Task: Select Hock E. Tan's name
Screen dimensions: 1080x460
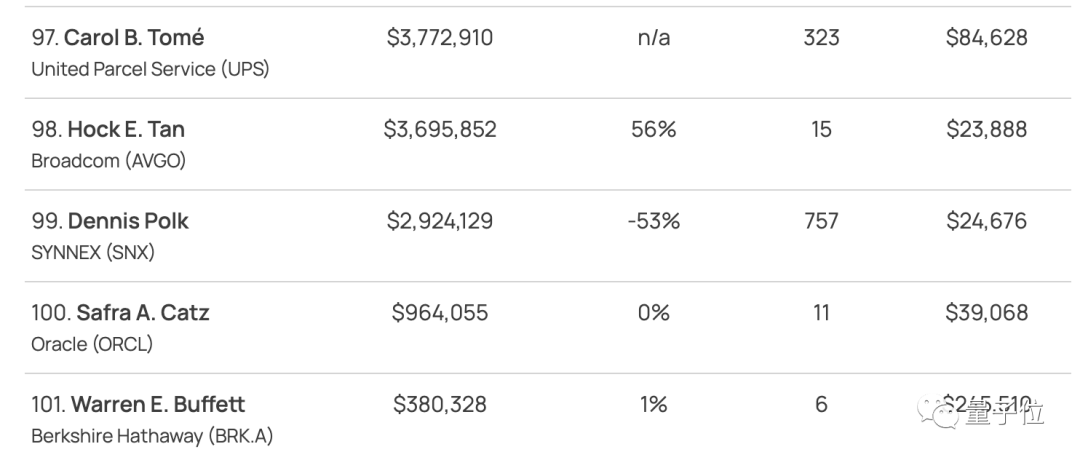Action: (x=126, y=130)
